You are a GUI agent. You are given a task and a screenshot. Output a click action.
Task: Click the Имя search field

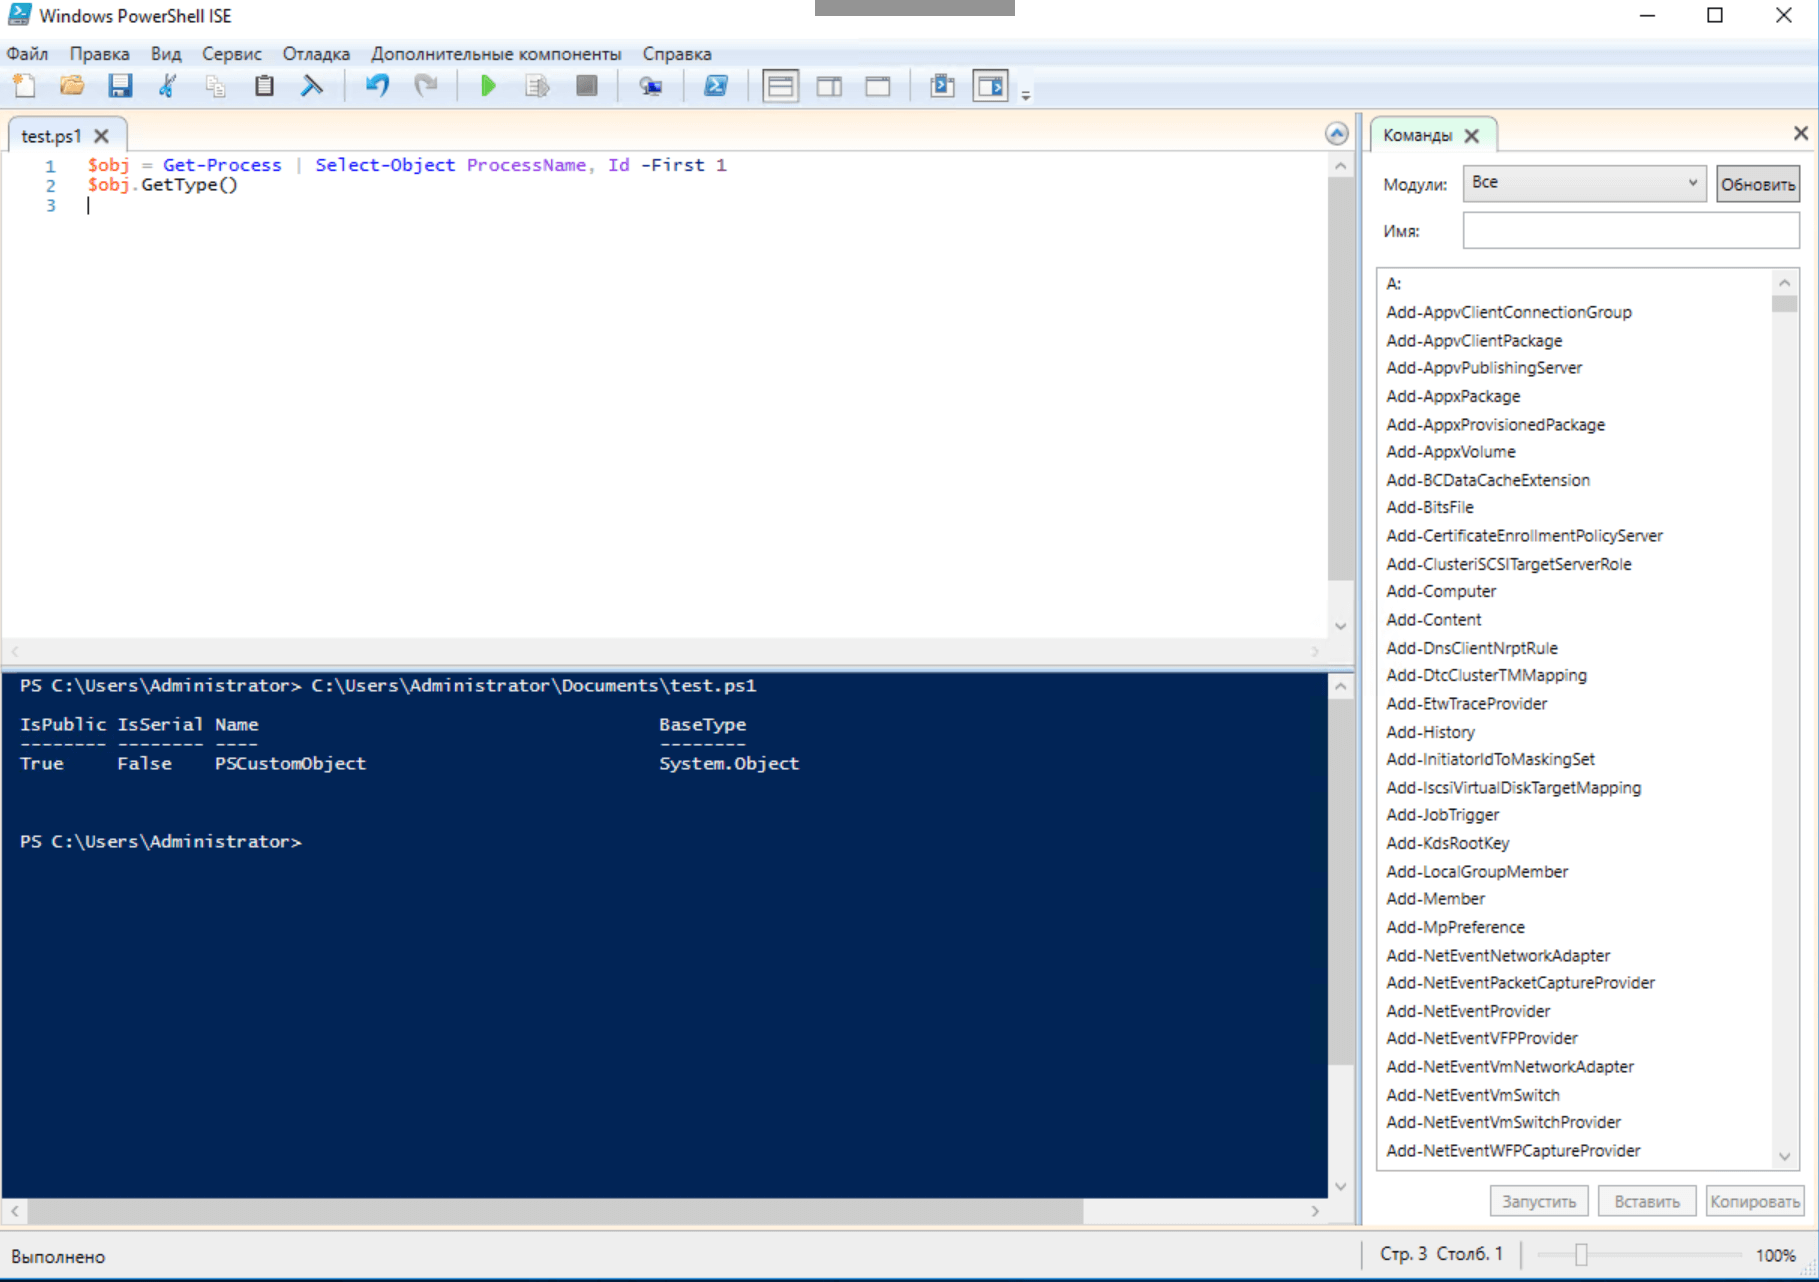(x=1630, y=230)
